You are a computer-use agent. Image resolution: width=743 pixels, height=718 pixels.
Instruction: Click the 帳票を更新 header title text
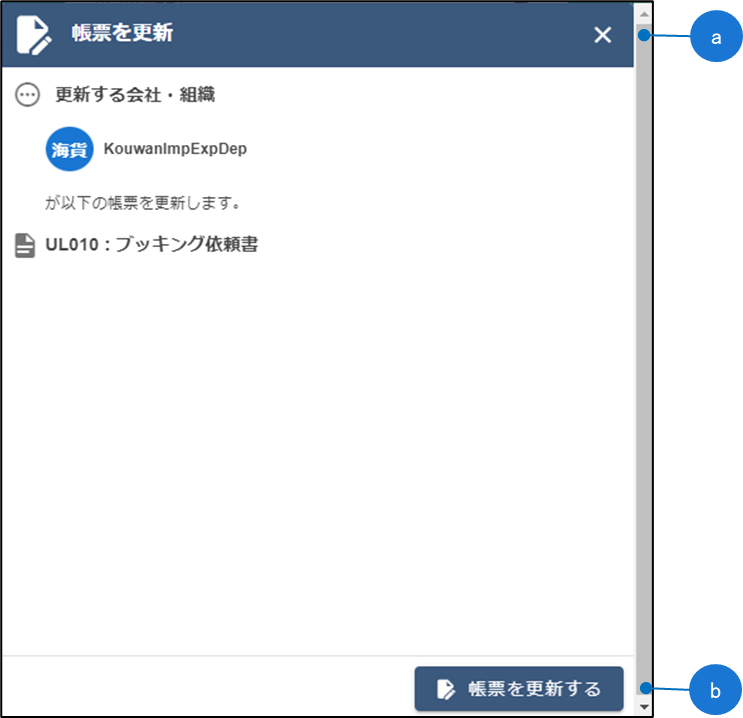(x=122, y=34)
